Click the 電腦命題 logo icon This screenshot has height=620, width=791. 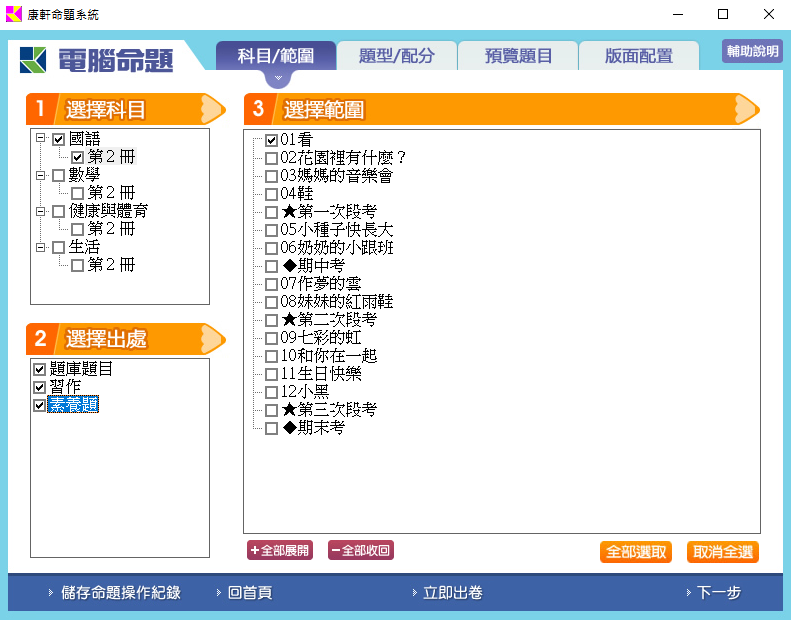(x=33, y=60)
